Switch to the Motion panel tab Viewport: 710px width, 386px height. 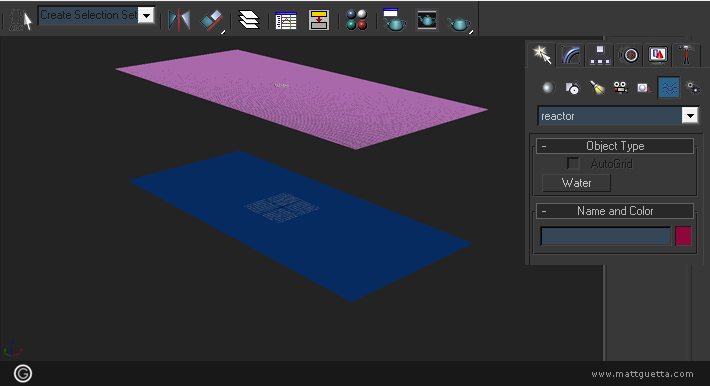(x=629, y=55)
